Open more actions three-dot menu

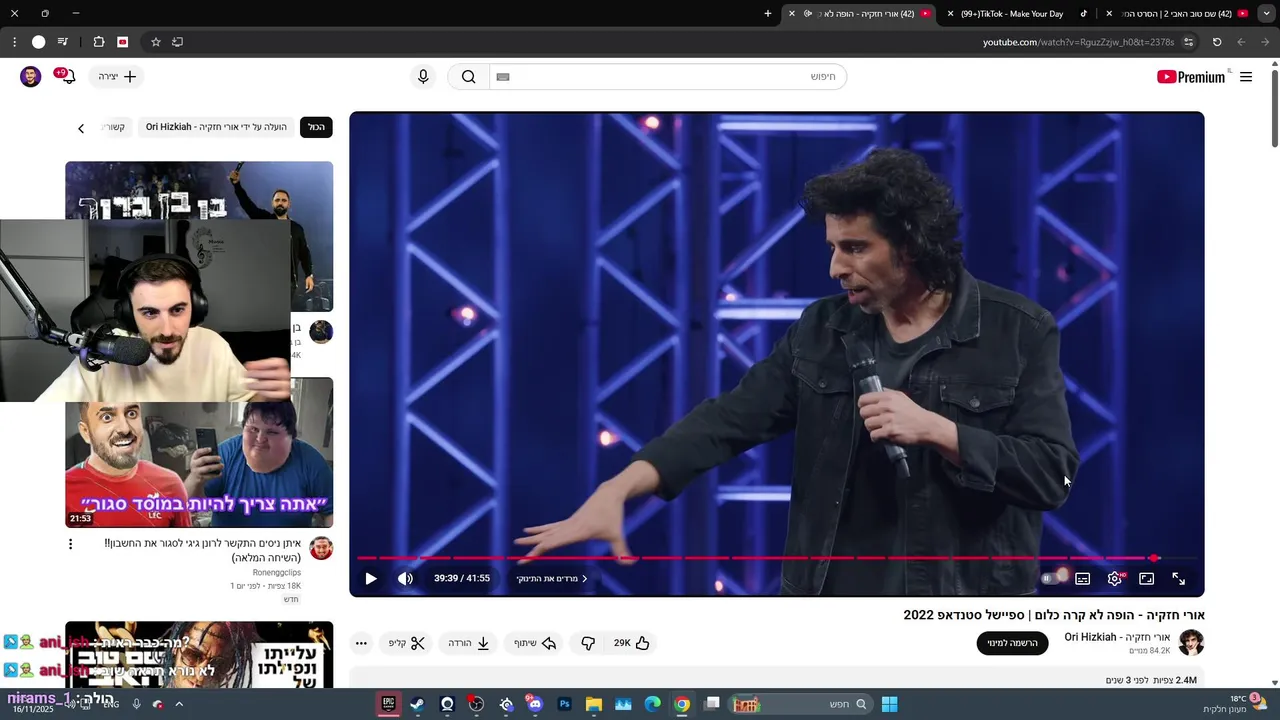click(361, 643)
